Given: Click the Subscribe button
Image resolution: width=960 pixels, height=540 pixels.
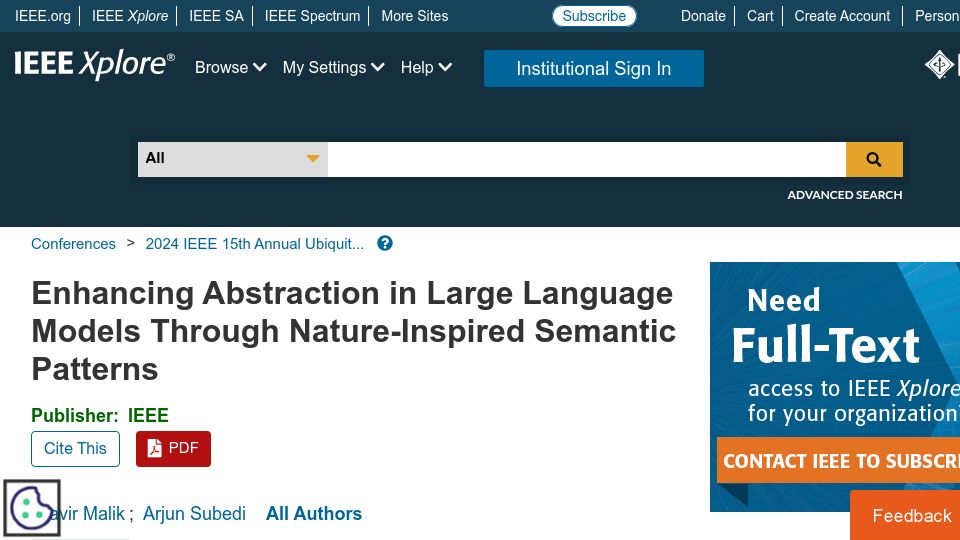Looking at the screenshot, I should (594, 16).
